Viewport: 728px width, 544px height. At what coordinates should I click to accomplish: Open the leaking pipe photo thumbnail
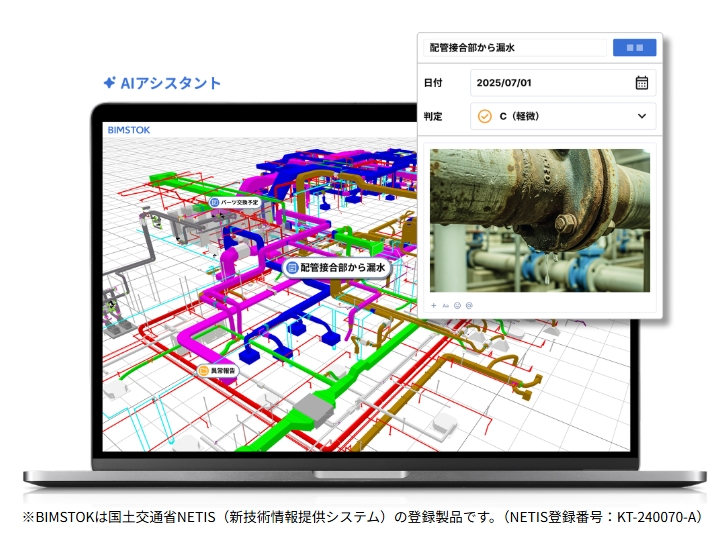[540, 220]
